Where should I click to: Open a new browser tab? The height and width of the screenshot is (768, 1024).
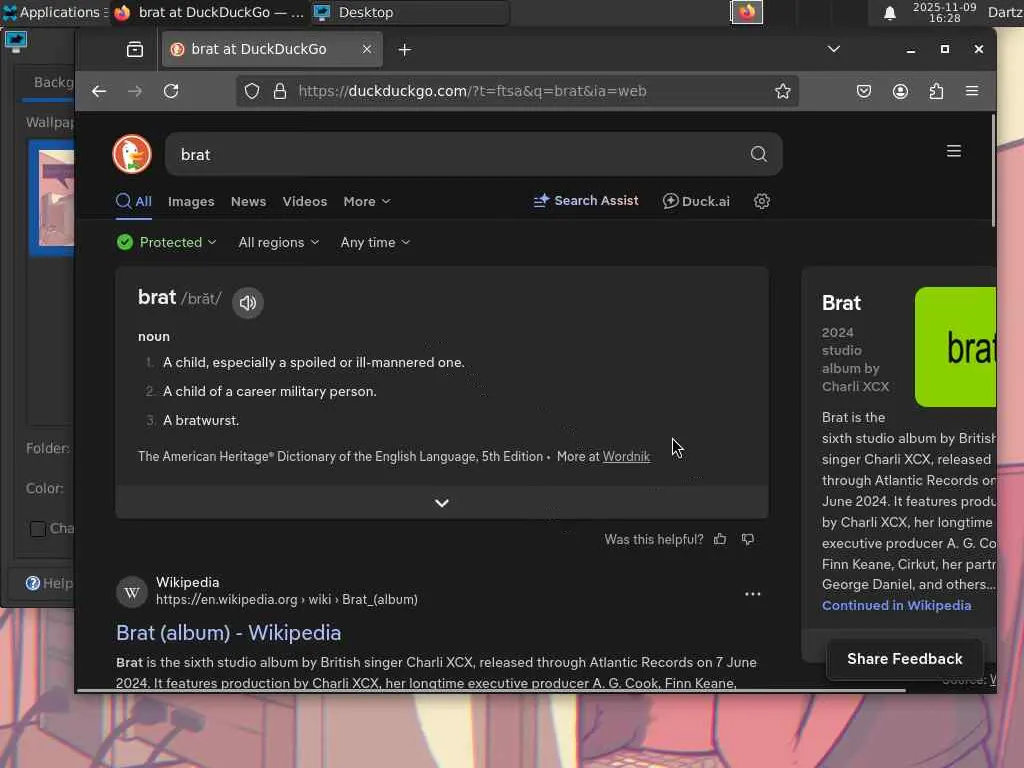(404, 50)
